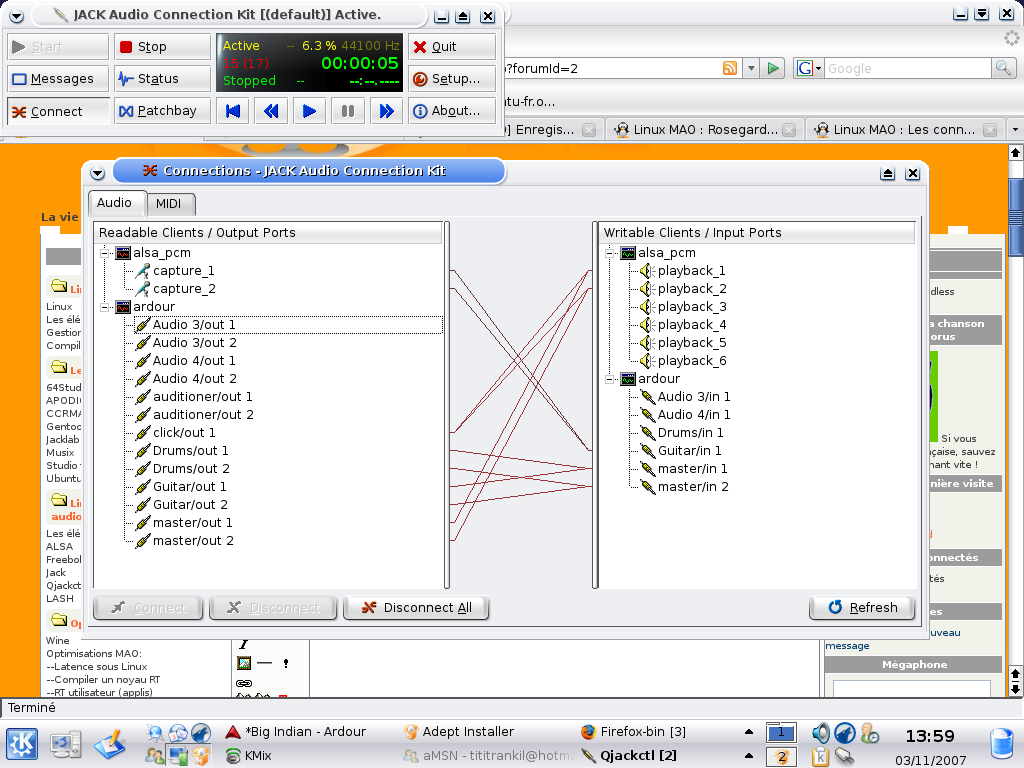Collapse the ardour output ports tree

point(105,307)
